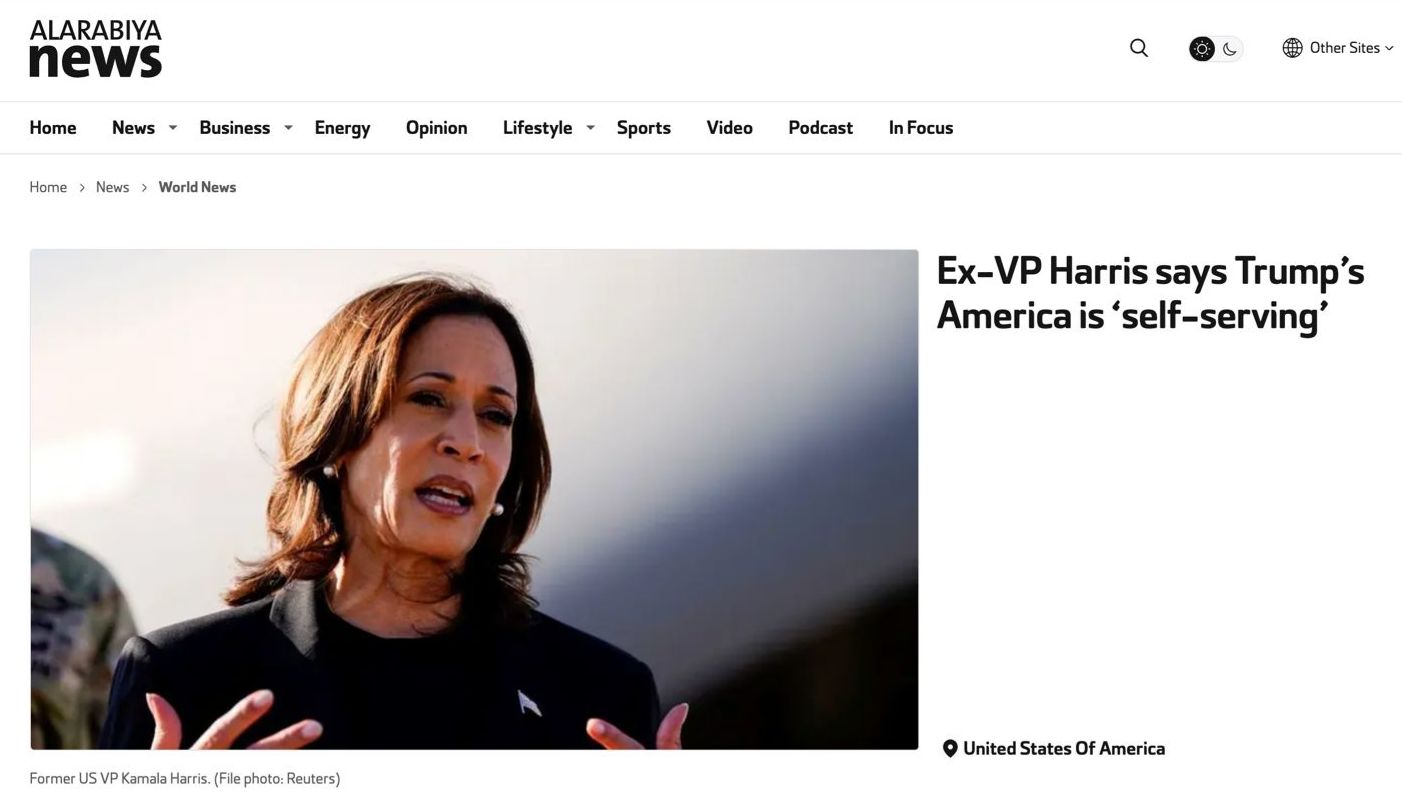Expand the Other Sites dropdown
The width and height of the screenshot is (1402, 808).
point(1338,48)
